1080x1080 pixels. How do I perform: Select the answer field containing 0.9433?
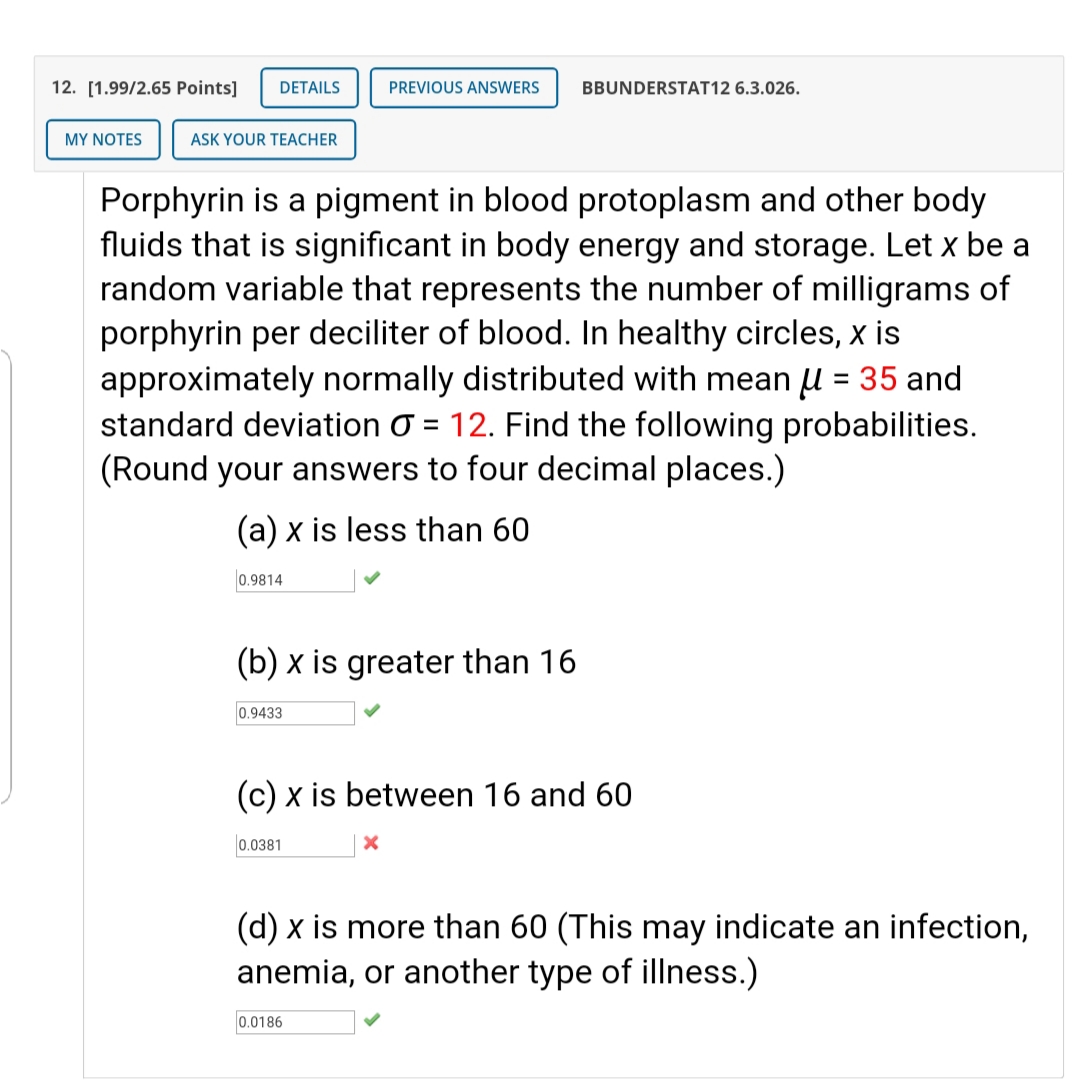tap(294, 712)
